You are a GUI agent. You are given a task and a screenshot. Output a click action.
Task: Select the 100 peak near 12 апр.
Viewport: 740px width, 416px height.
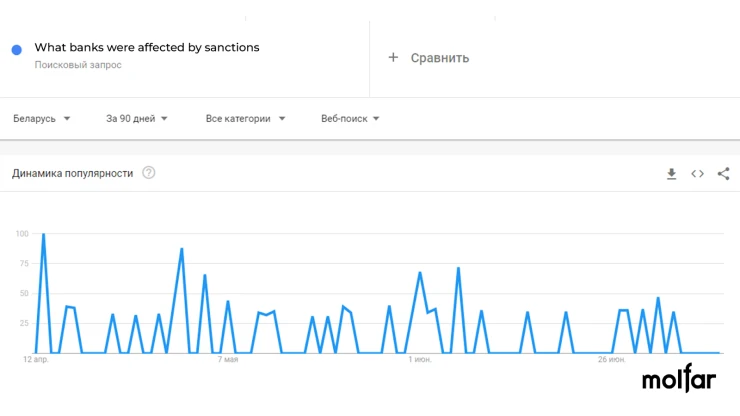coord(43,234)
